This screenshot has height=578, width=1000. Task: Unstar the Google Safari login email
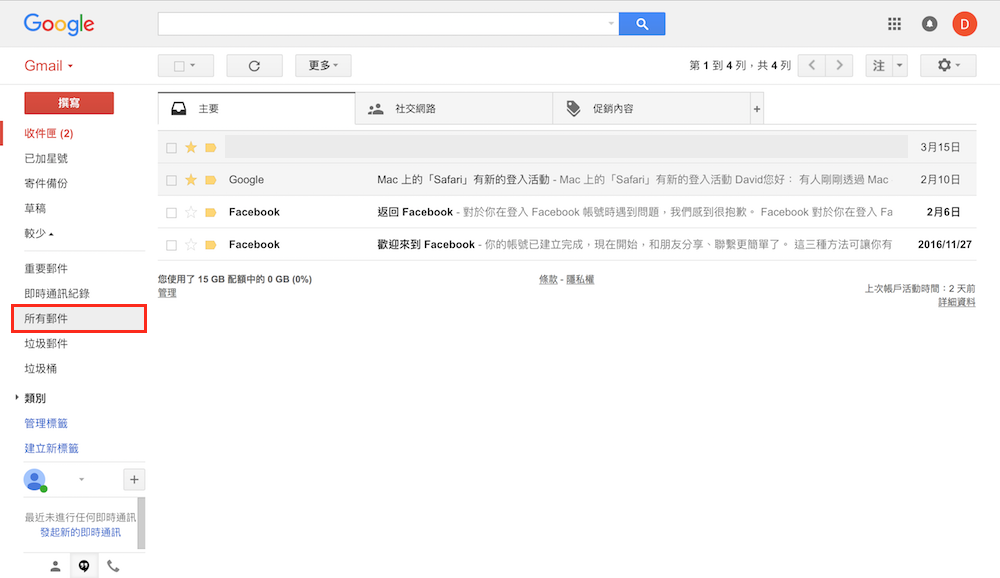click(x=191, y=180)
